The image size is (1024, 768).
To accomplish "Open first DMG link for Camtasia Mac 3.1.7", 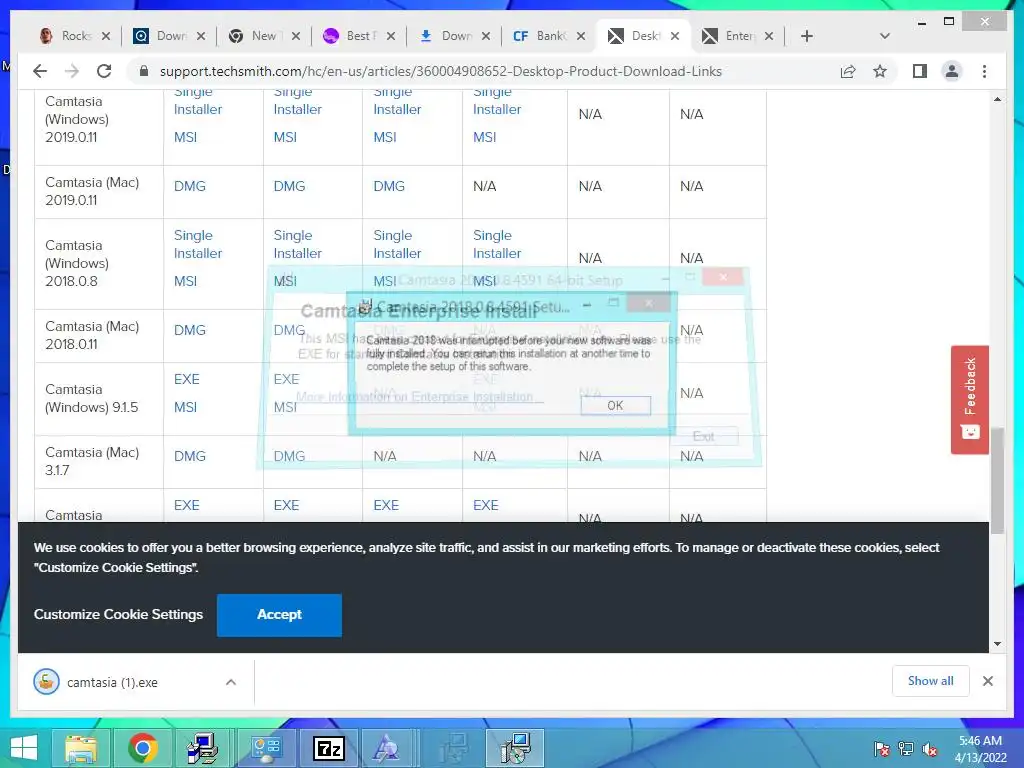I will coord(189,456).
